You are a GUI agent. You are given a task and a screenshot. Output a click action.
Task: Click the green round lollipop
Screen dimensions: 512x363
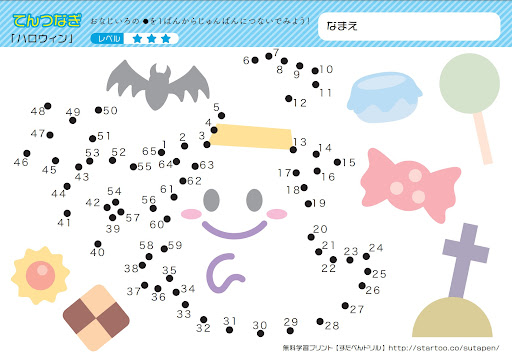click(x=470, y=84)
